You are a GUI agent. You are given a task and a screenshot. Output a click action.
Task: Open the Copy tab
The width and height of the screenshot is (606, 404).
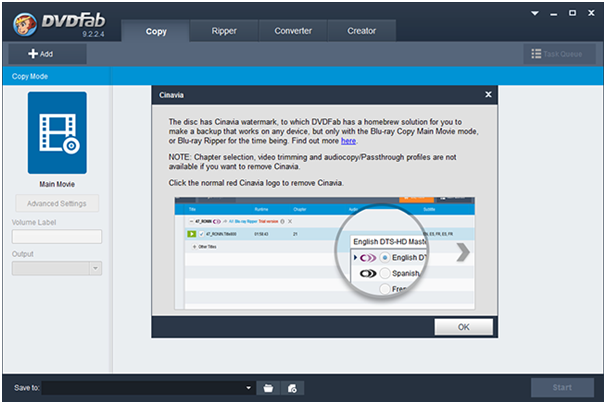[155, 31]
